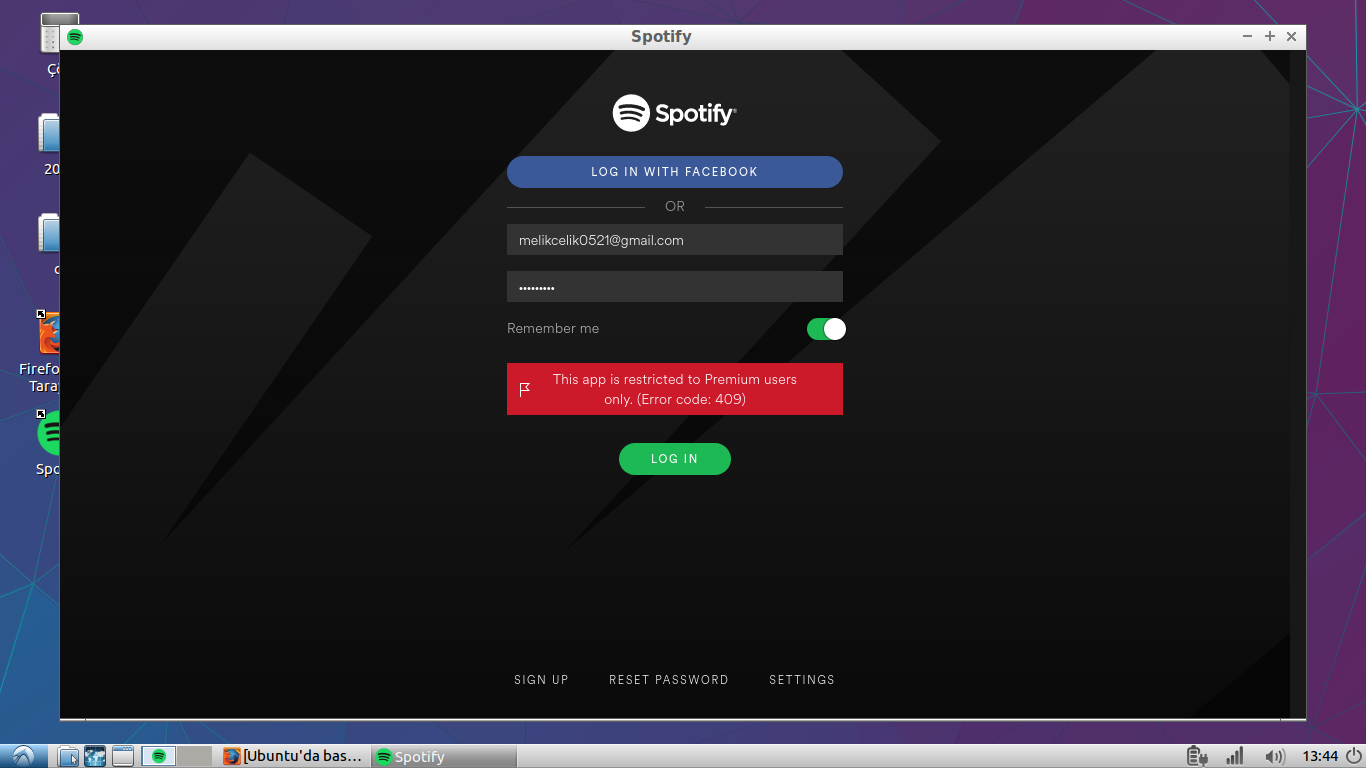
Task: Maximize the Spotify window
Action: pos(1270,36)
